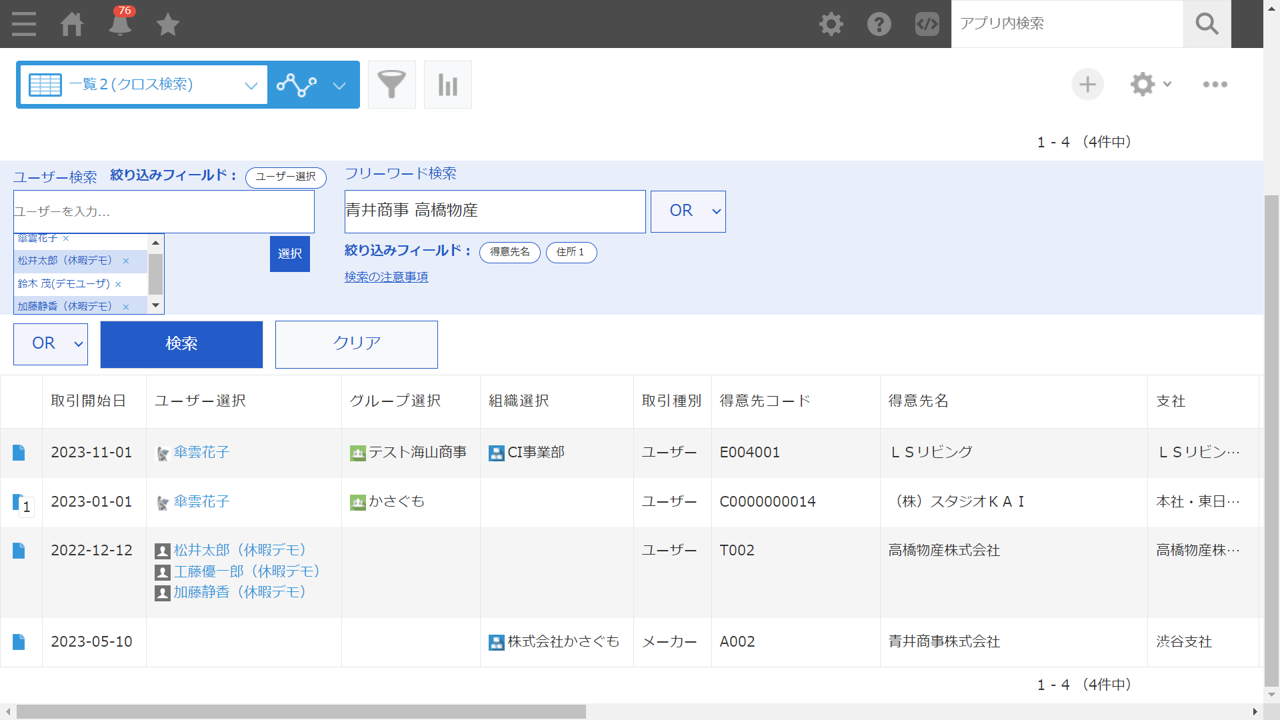Expand the graph selector chevron
This screenshot has height=720, width=1280.
(x=339, y=86)
